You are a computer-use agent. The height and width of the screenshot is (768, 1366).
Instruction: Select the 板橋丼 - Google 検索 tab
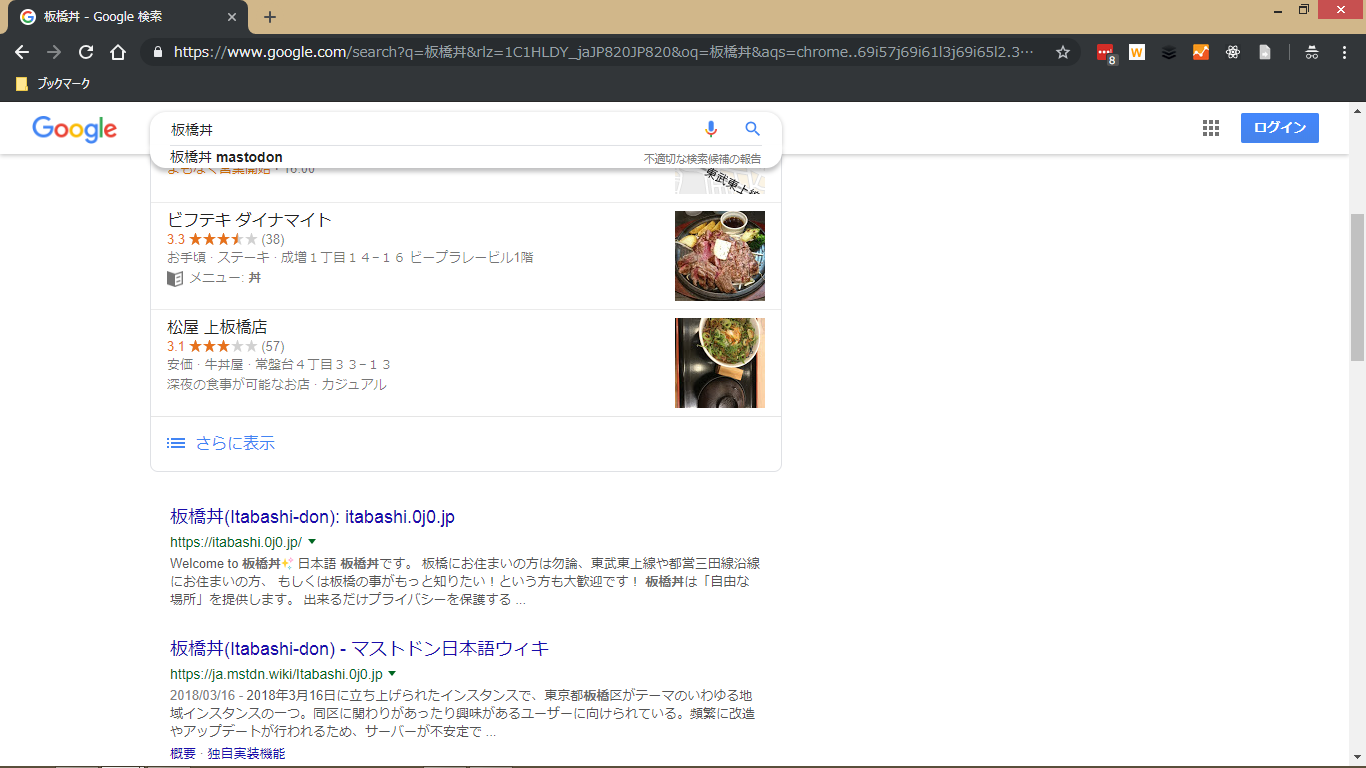[120, 17]
